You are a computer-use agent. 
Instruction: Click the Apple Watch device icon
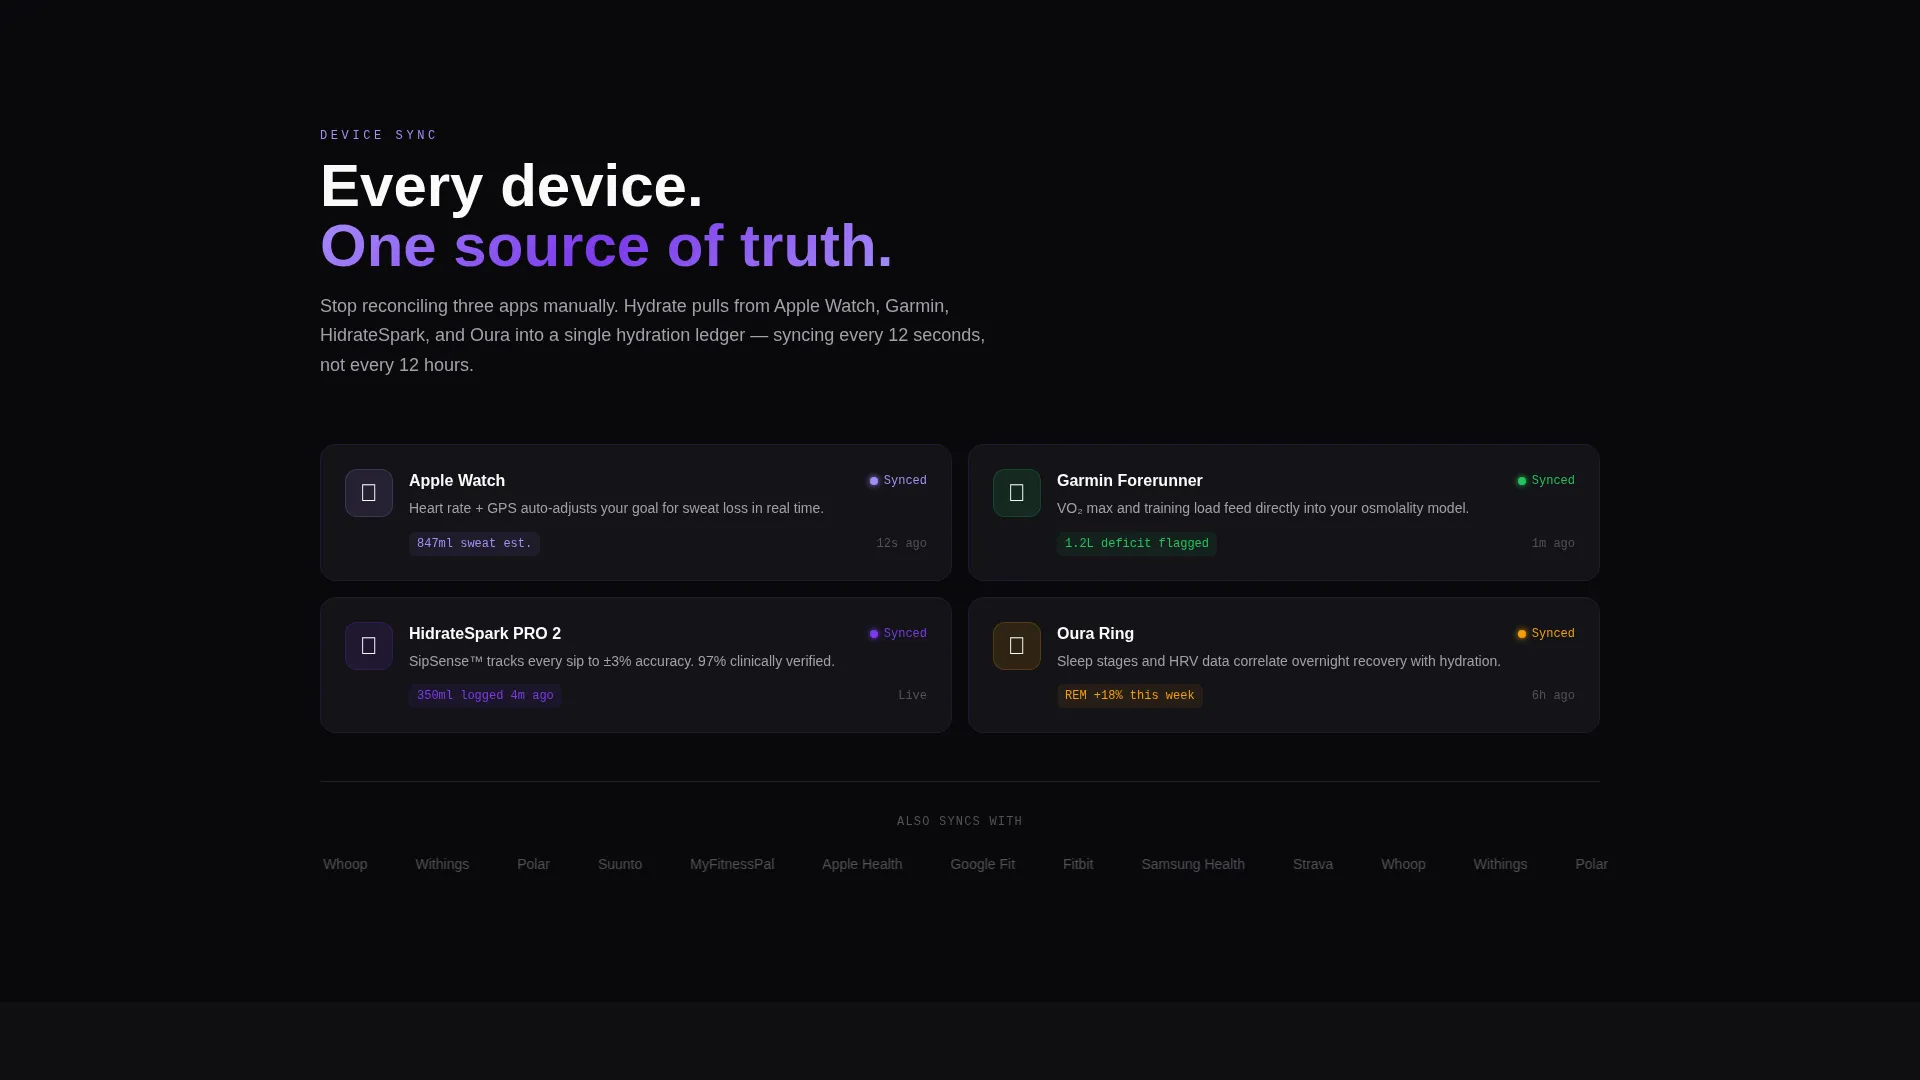[369, 493]
